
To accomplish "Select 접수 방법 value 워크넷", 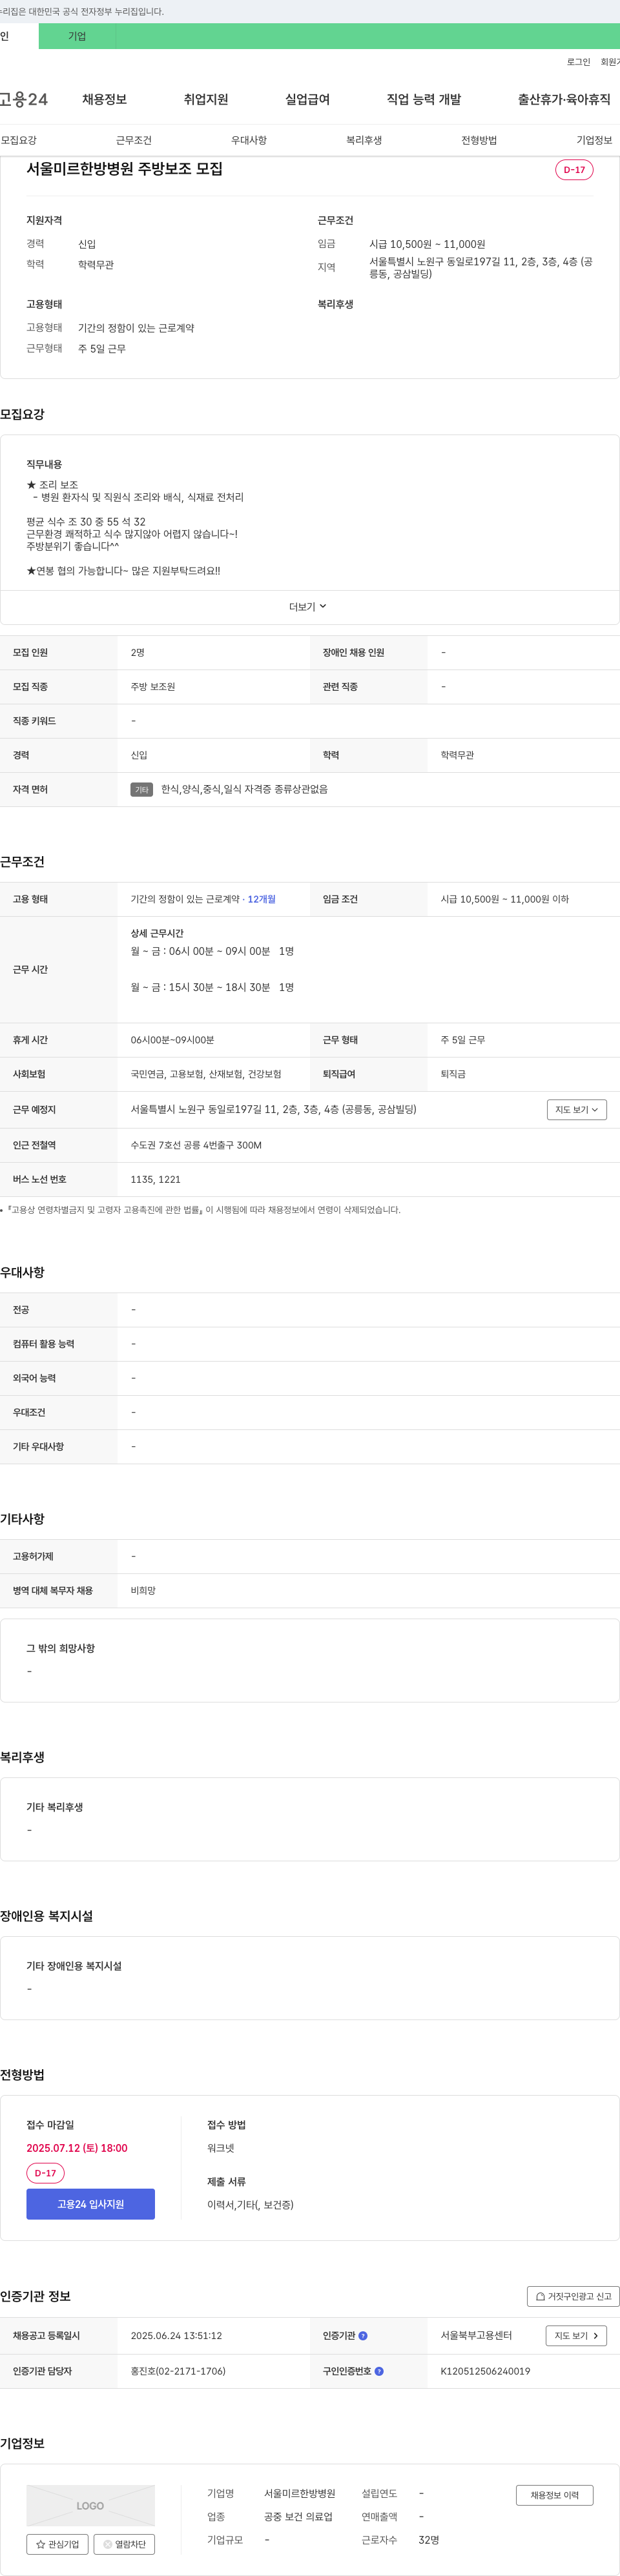I will click(220, 2148).
